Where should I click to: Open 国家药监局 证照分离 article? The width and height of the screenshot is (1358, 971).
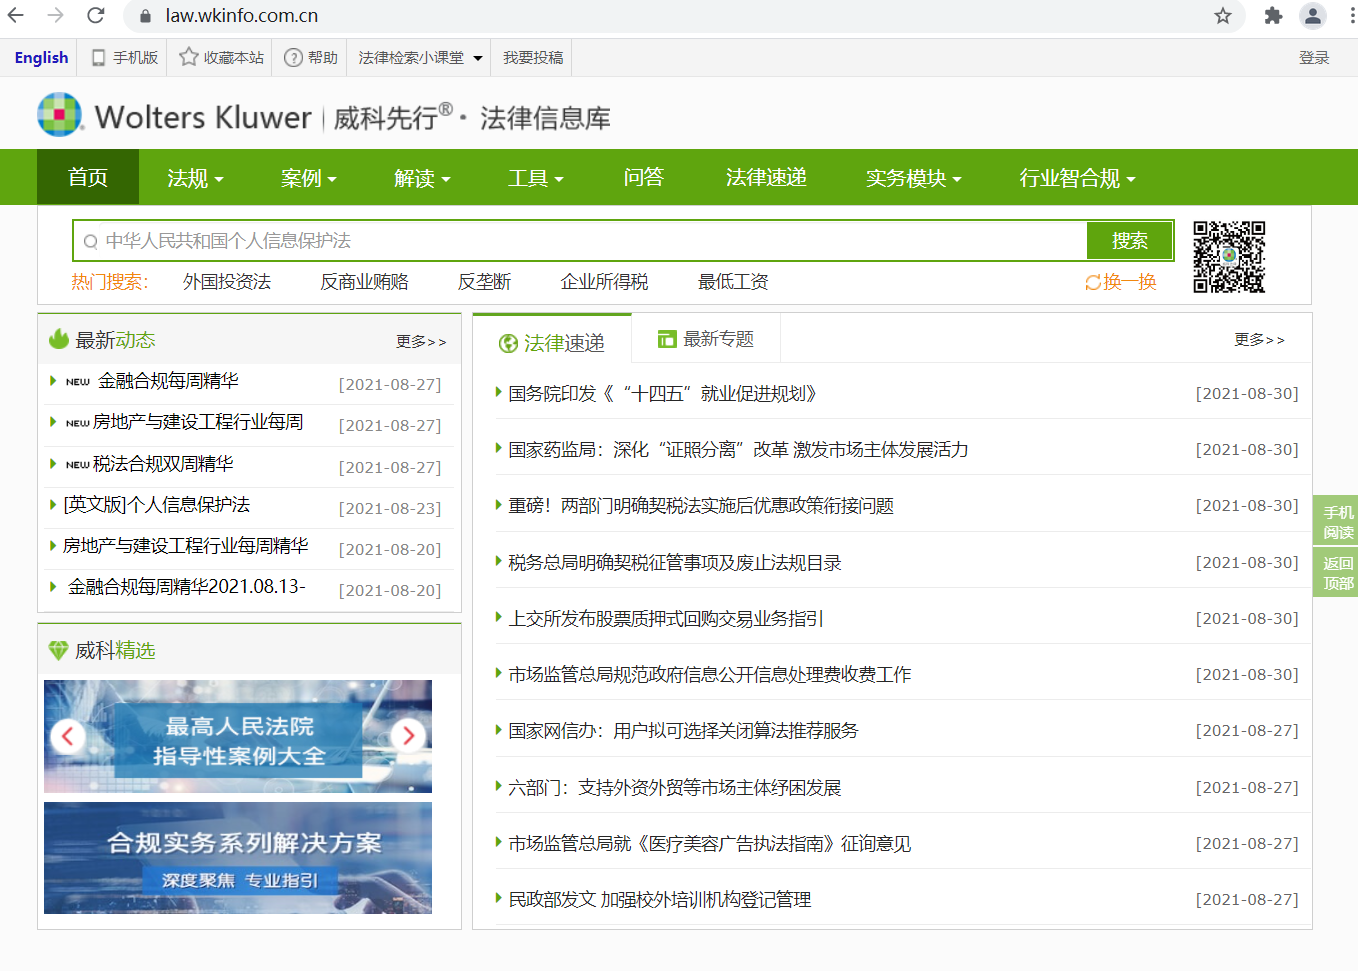coord(738,450)
